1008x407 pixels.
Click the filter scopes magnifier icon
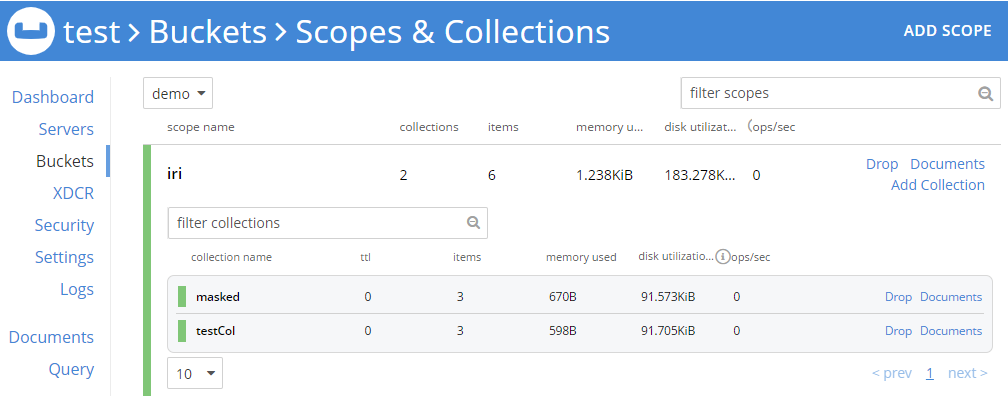pyautogui.click(x=986, y=94)
